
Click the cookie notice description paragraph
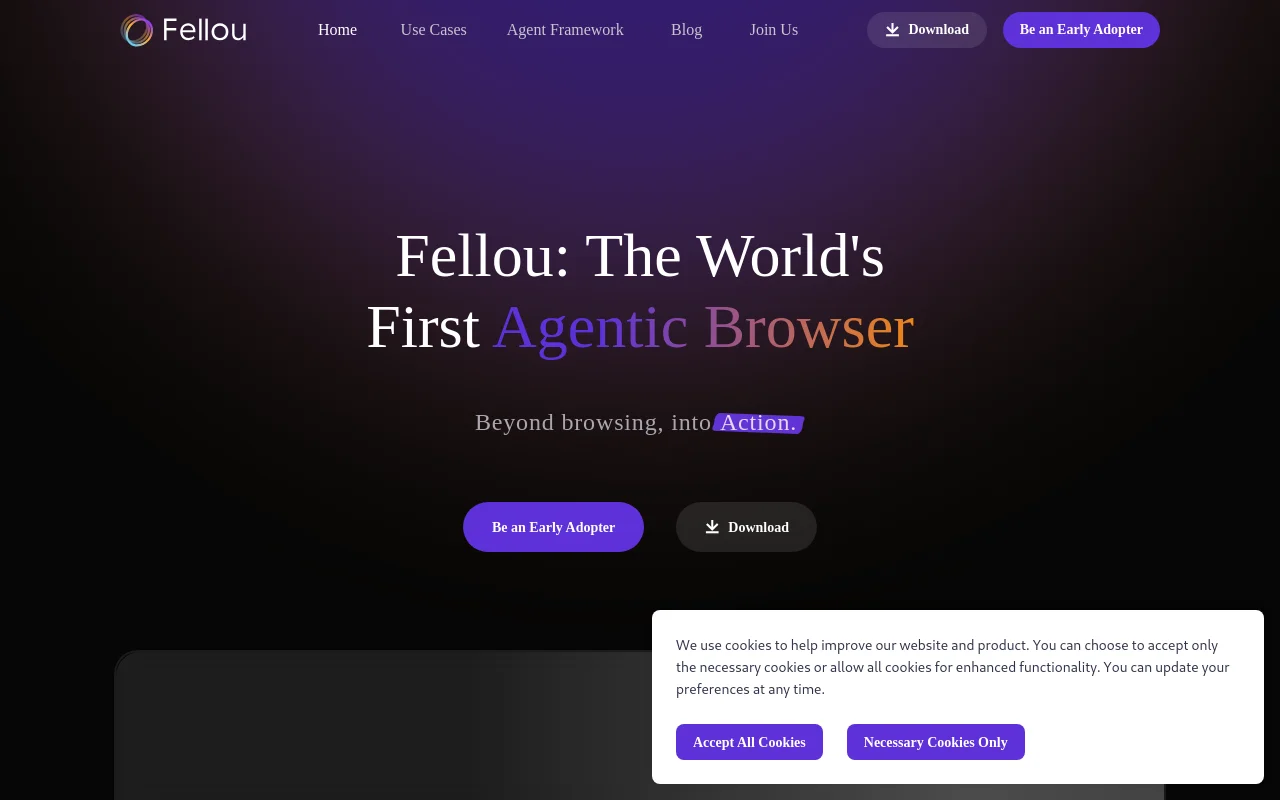pyautogui.click(x=953, y=667)
